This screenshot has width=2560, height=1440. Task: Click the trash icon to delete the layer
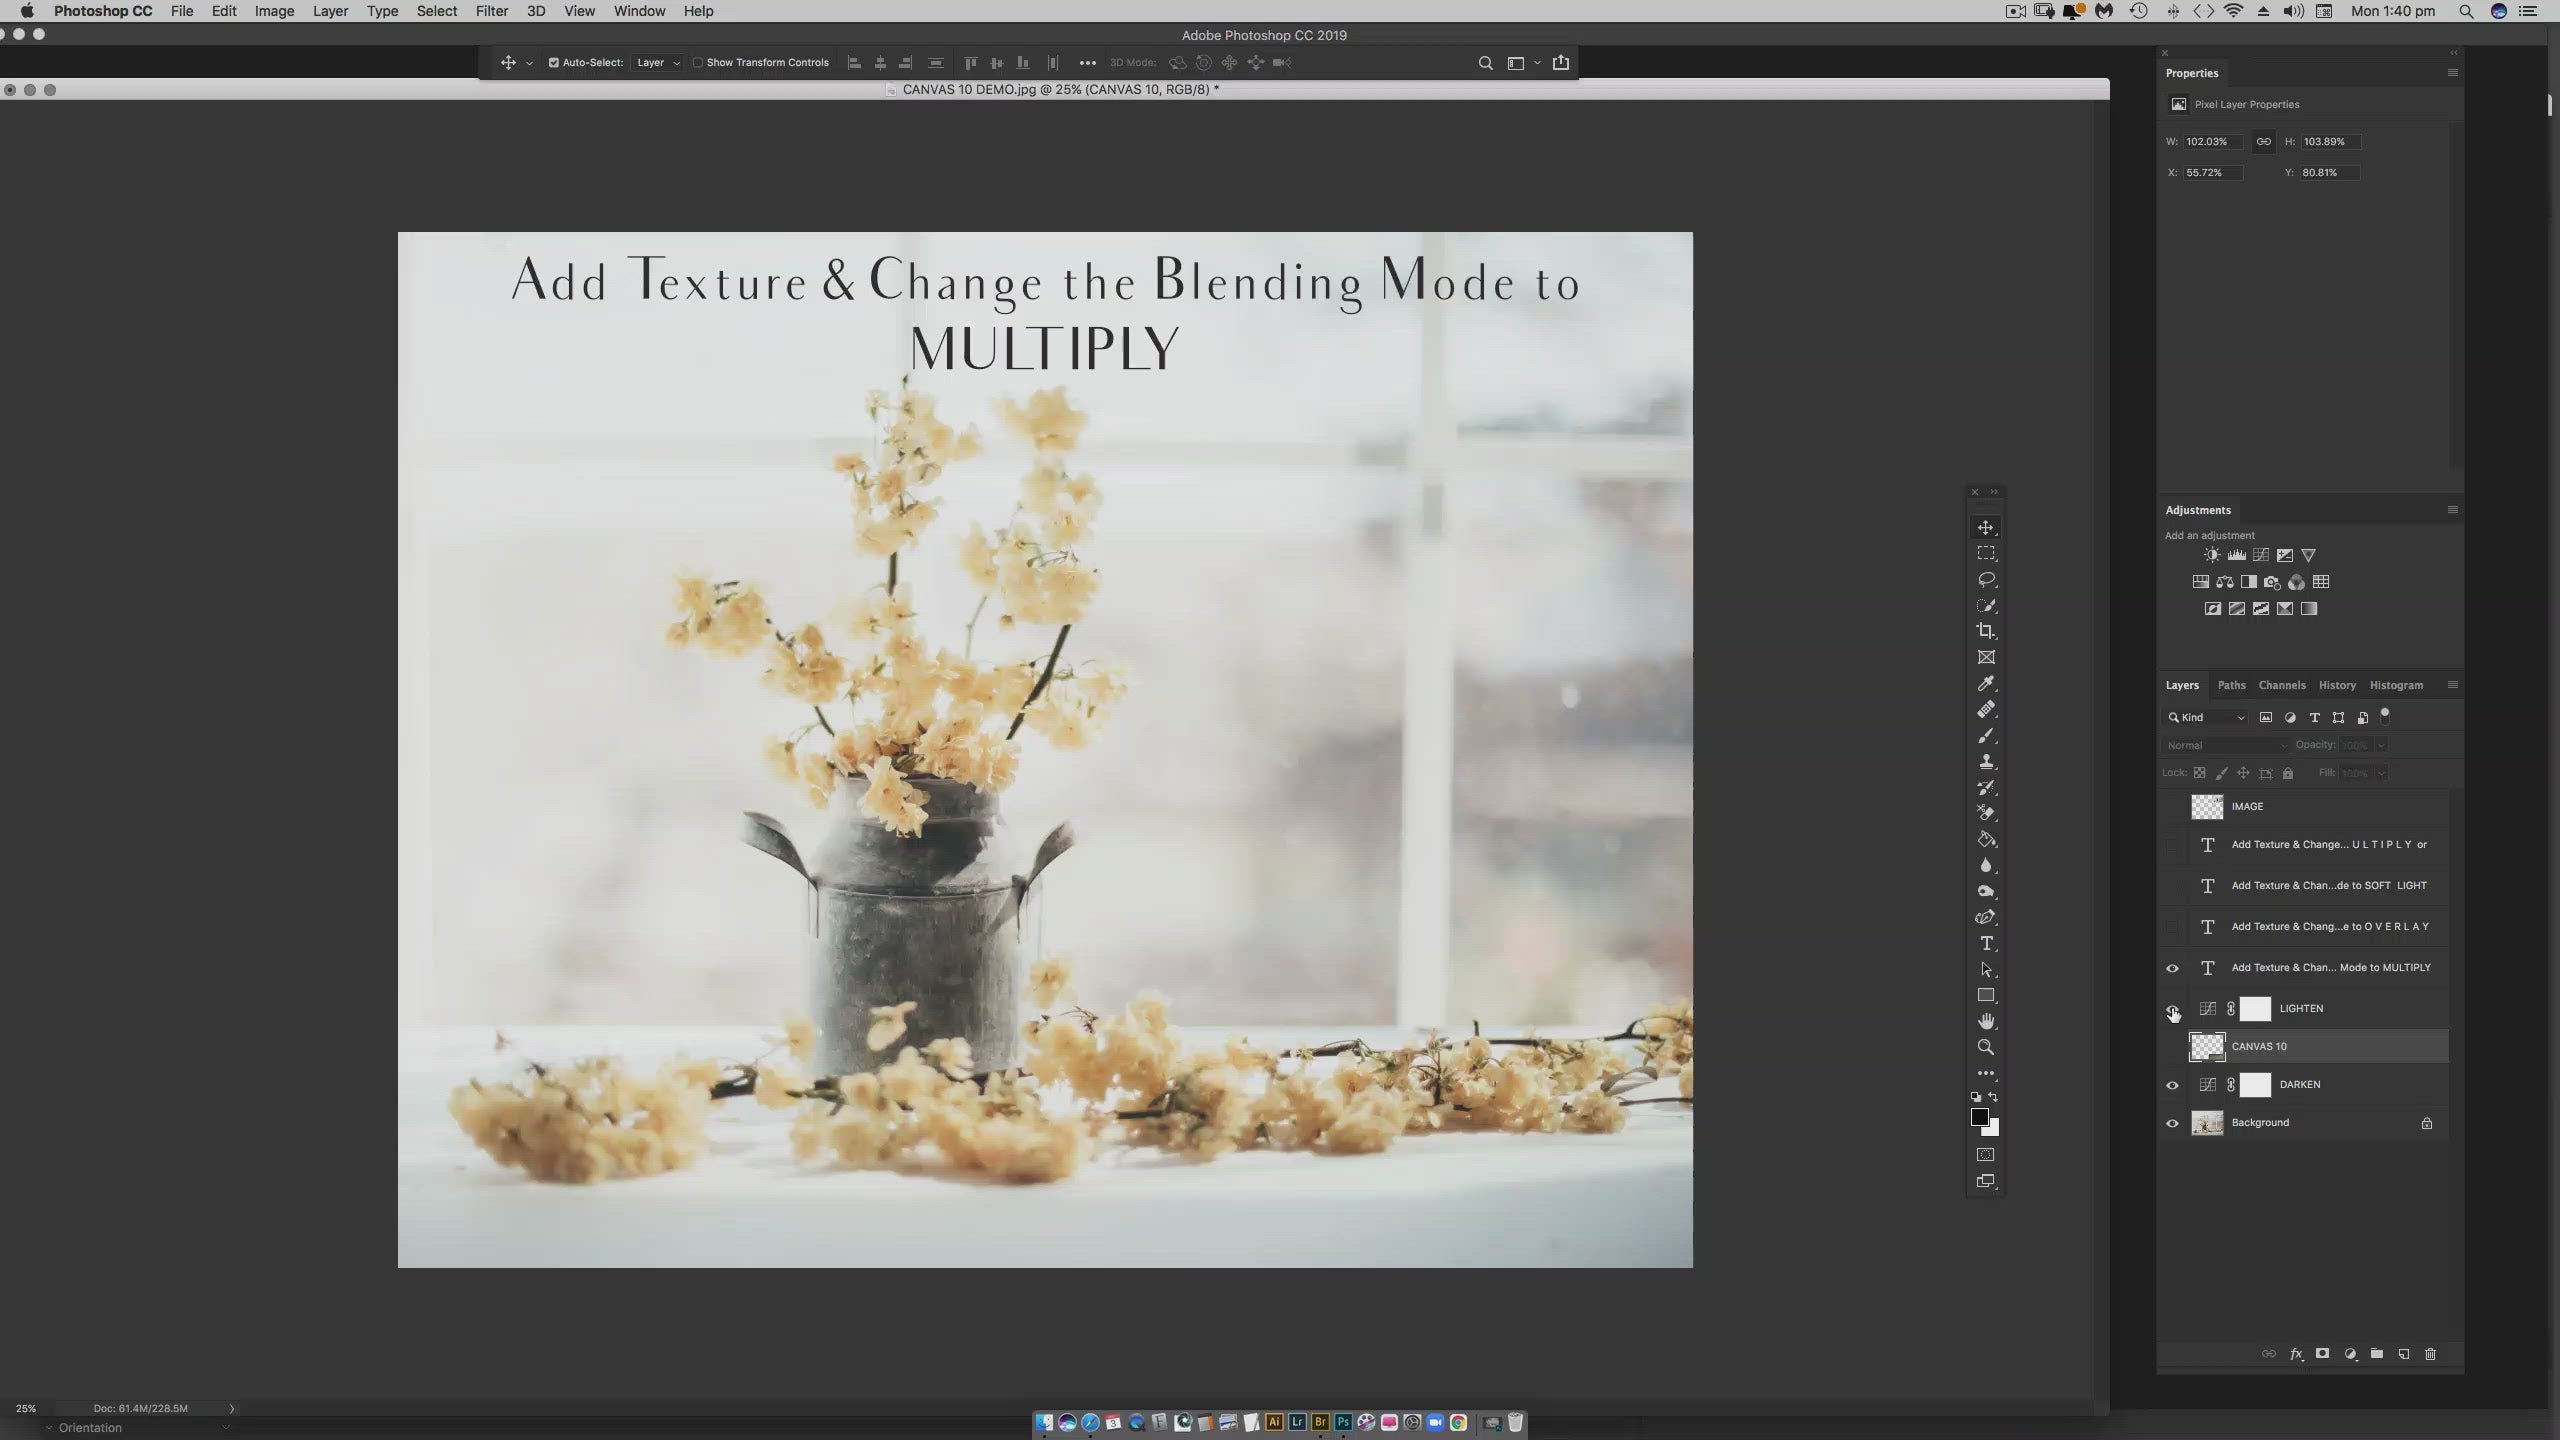point(2431,1354)
